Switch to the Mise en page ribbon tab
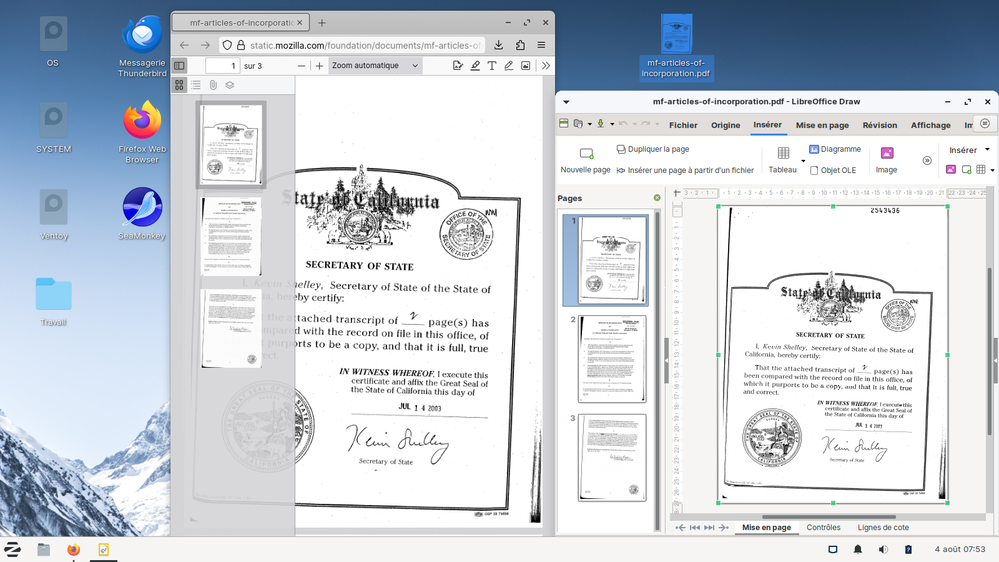This screenshot has width=999, height=562. pos(822,125)
